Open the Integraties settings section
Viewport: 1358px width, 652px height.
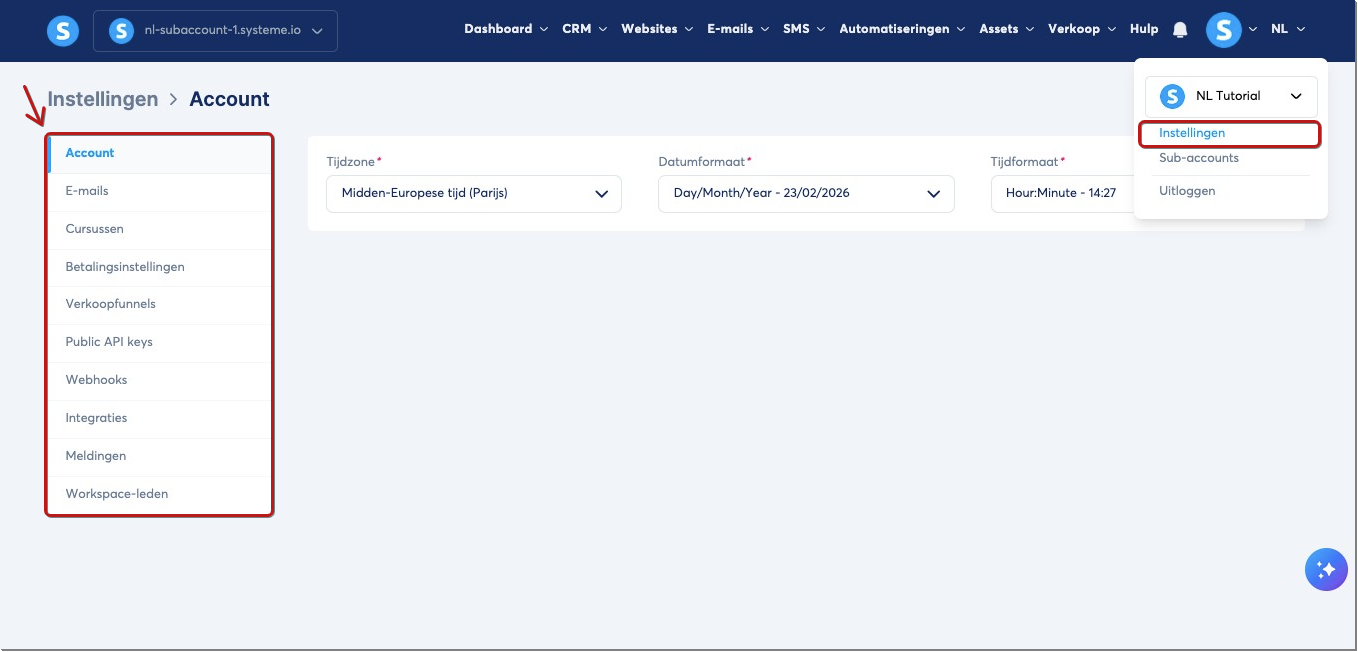(159, 418)
